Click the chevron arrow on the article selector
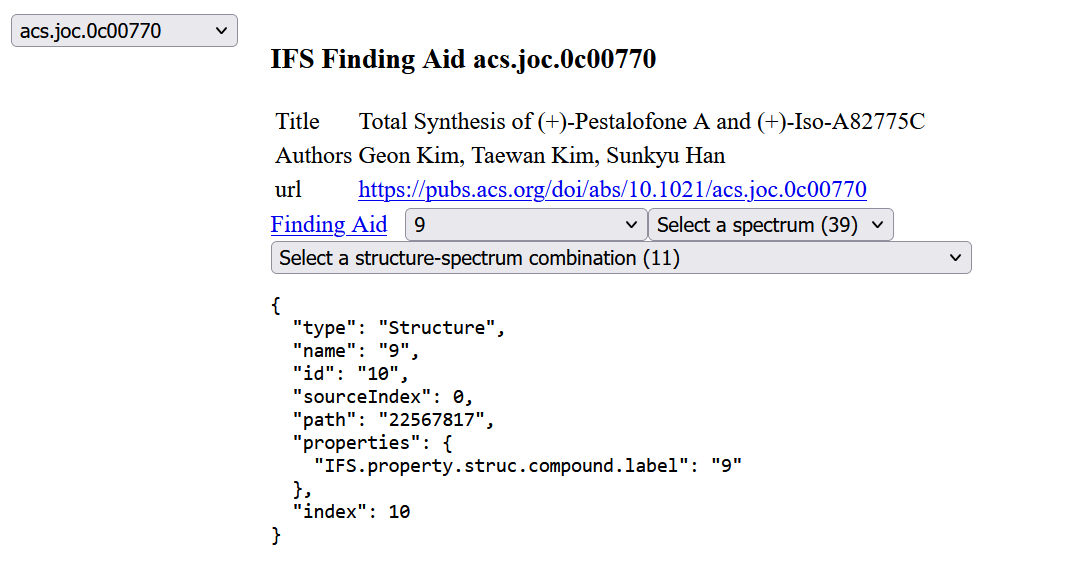 click(221, 31)
